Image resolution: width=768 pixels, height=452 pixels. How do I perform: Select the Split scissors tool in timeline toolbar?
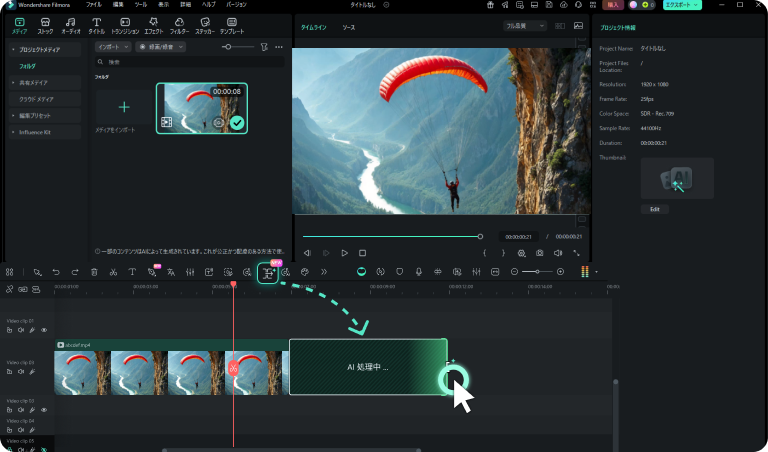(113, 272)
